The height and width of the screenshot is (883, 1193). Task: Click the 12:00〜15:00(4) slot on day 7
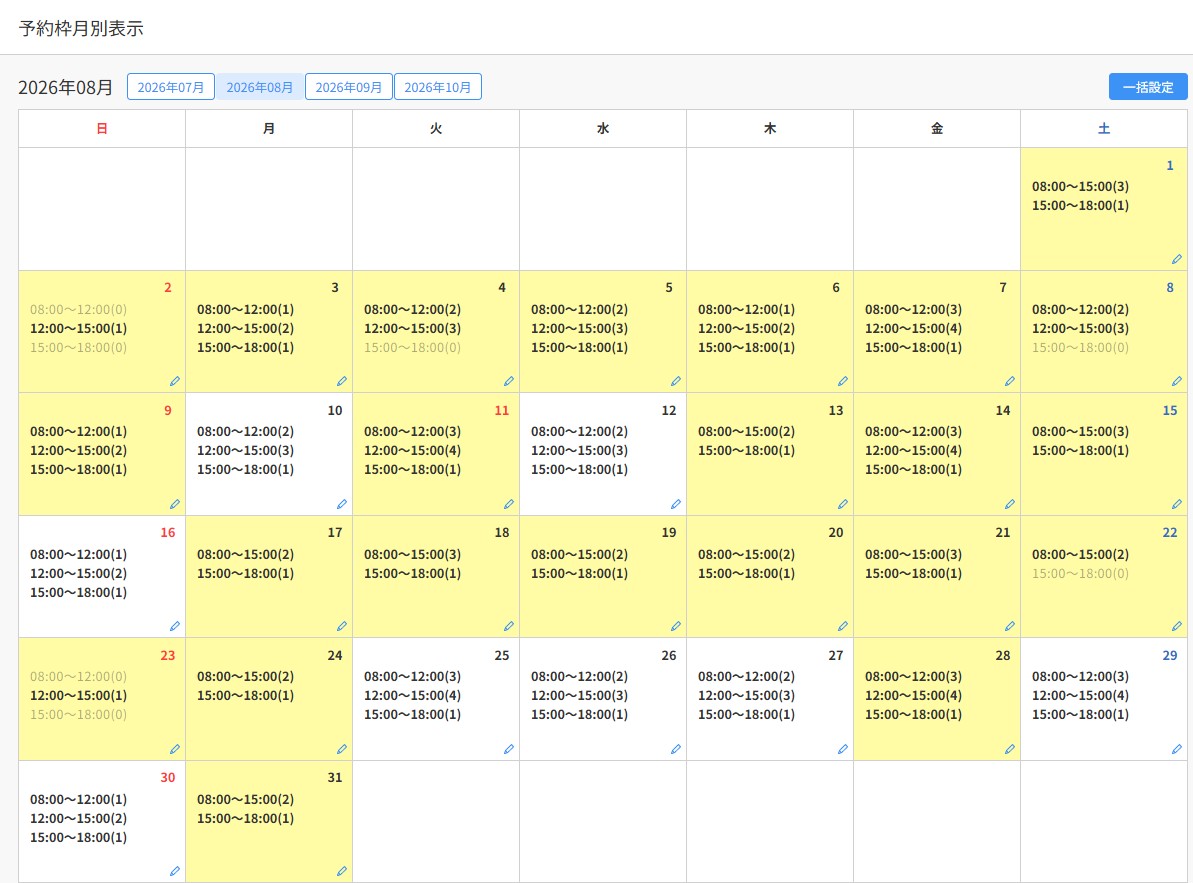[913, 329]
